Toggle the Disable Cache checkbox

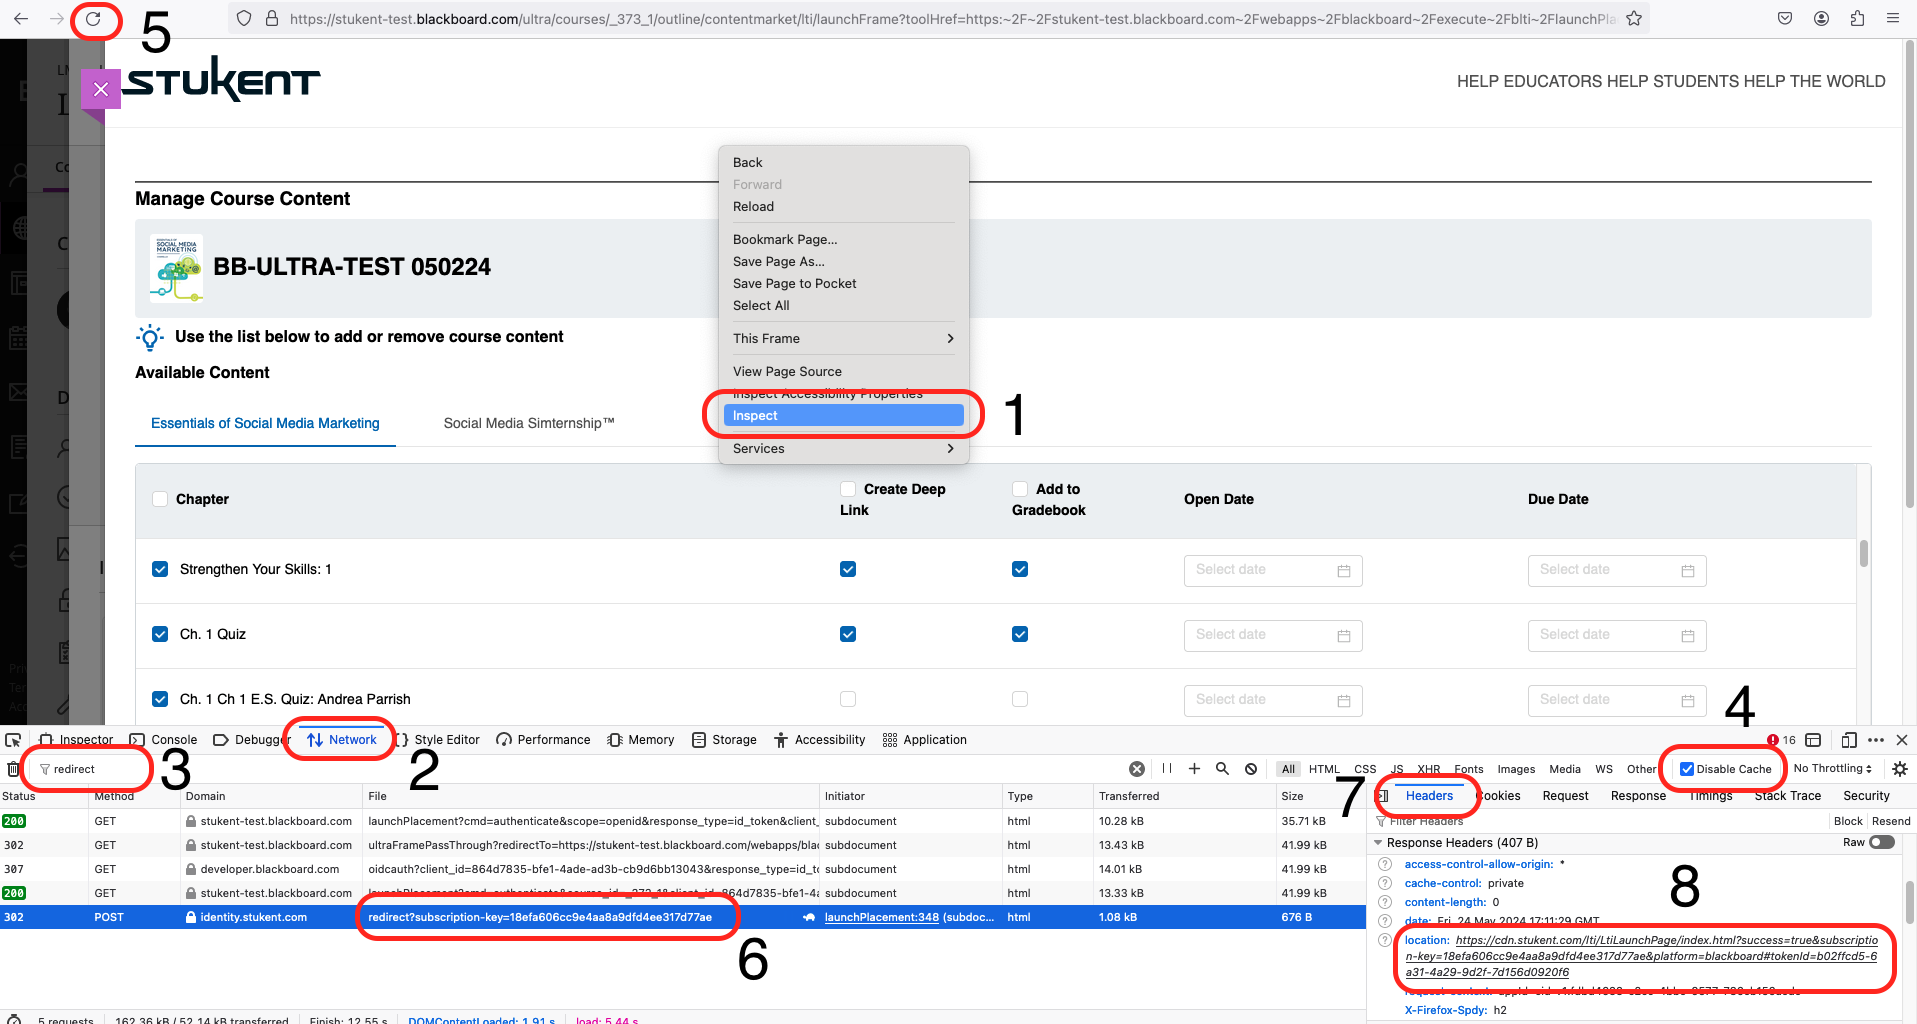coord(1687,769)
